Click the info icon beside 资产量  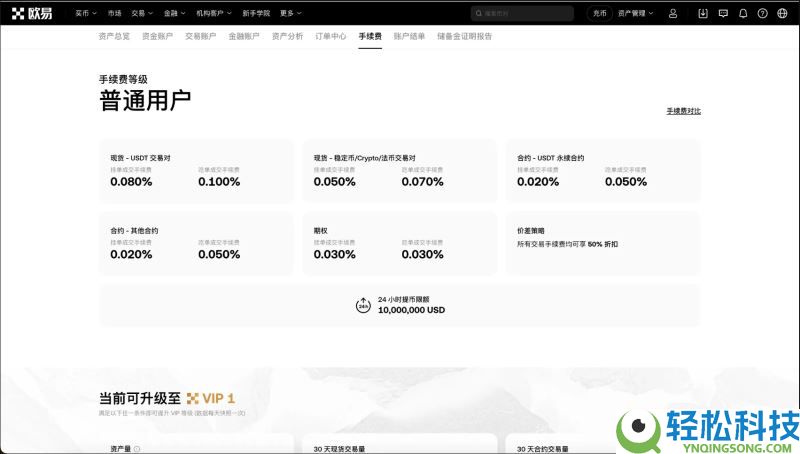137,449
